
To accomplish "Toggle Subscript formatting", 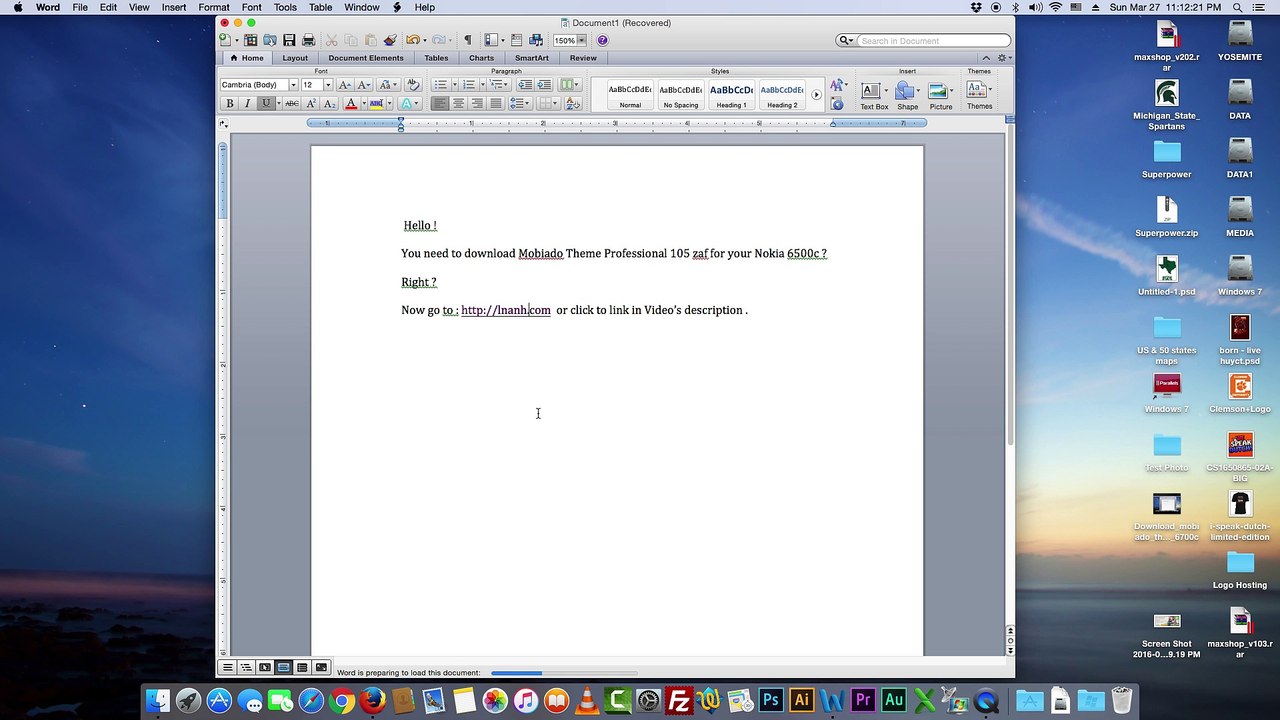I will coord(329,104).
